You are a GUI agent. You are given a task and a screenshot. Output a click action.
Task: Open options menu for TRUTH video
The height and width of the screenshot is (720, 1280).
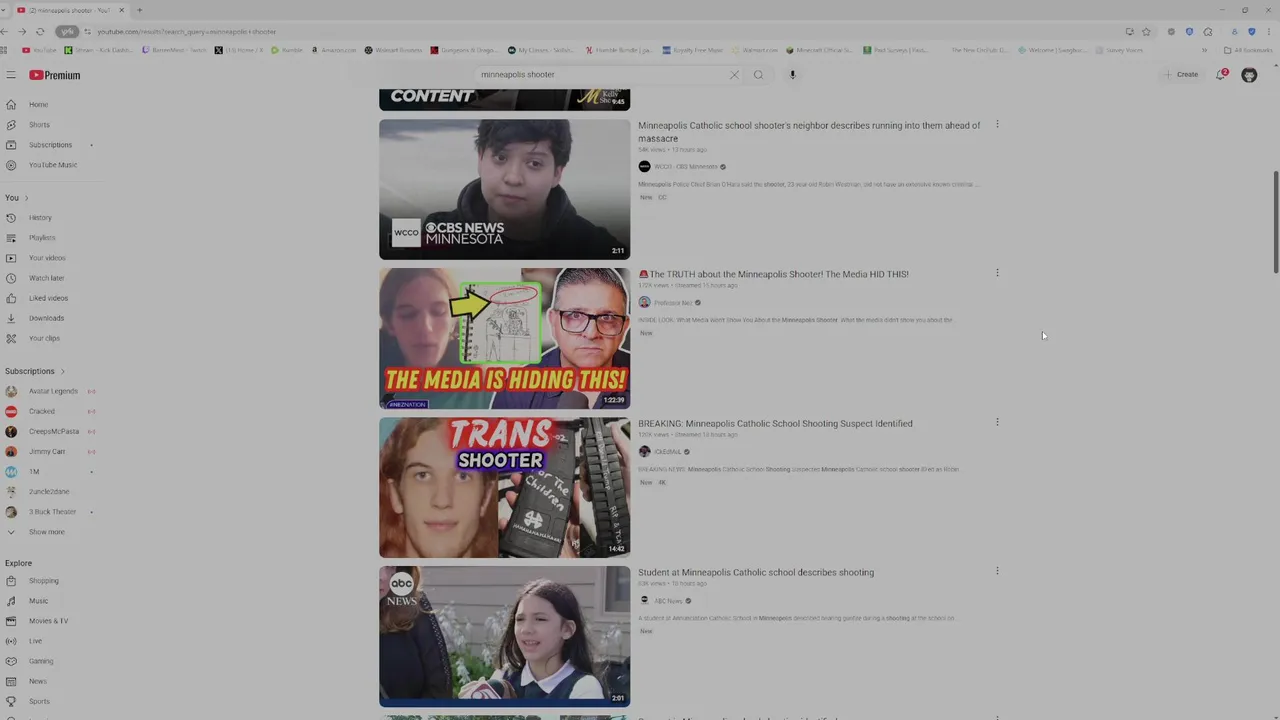point(997,273)
